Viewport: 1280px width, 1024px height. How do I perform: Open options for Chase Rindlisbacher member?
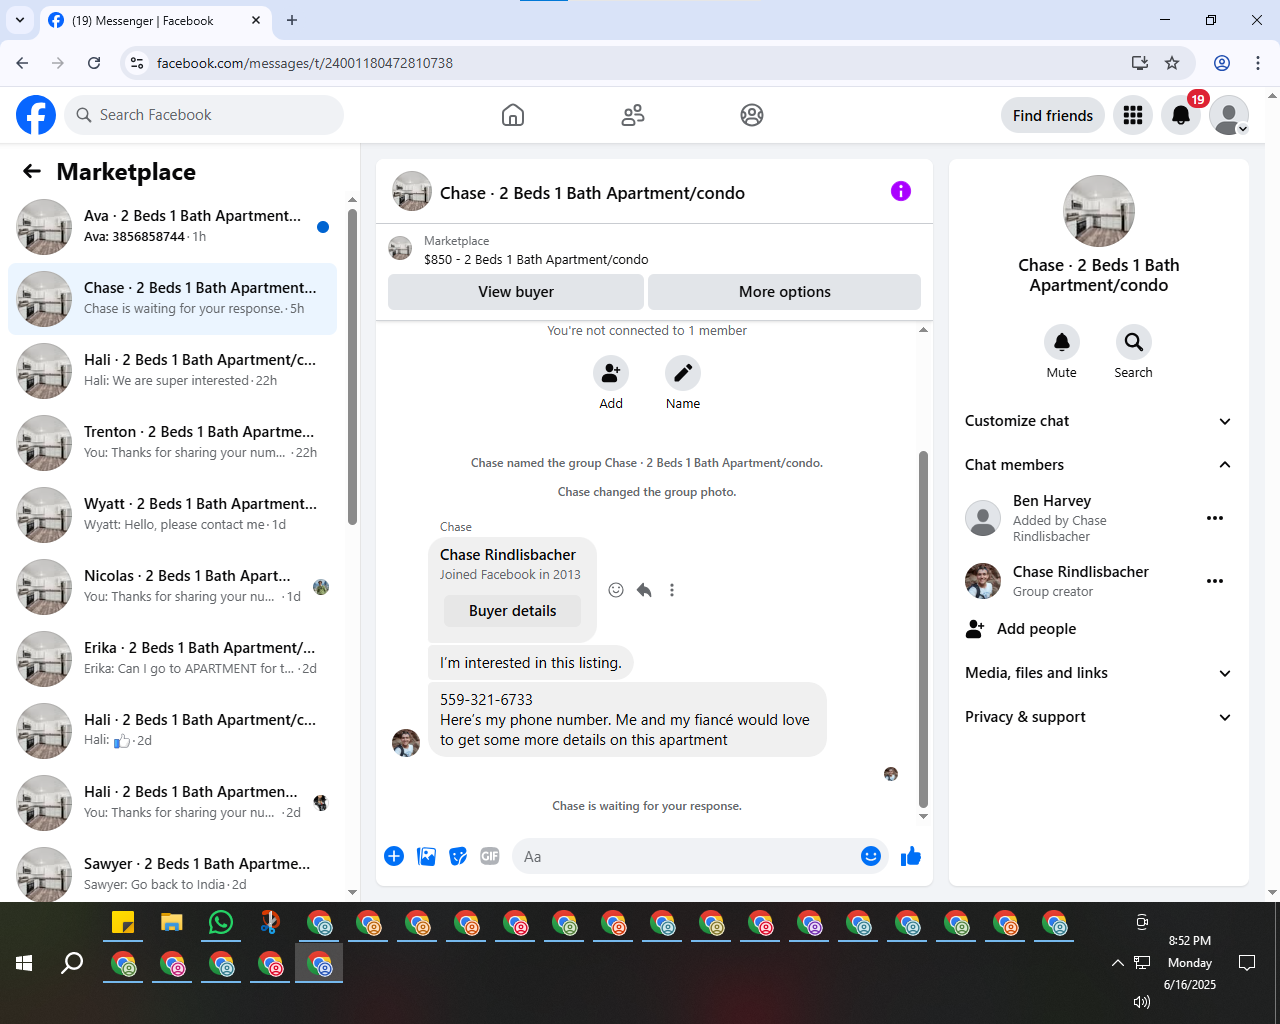click(x=1215, y=581)
